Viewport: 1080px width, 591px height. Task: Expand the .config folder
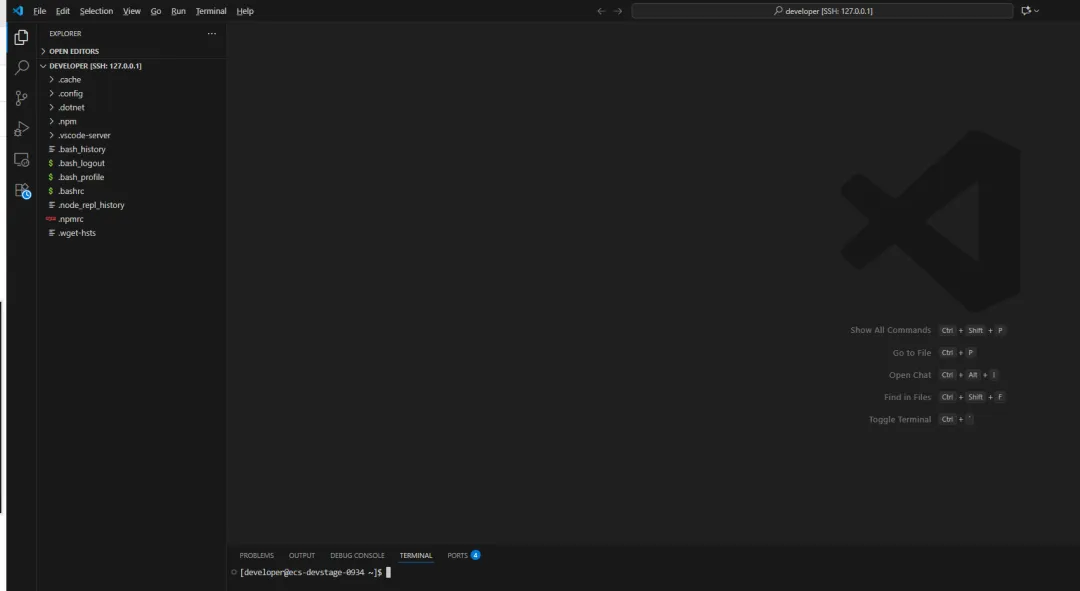pos(132,94)
